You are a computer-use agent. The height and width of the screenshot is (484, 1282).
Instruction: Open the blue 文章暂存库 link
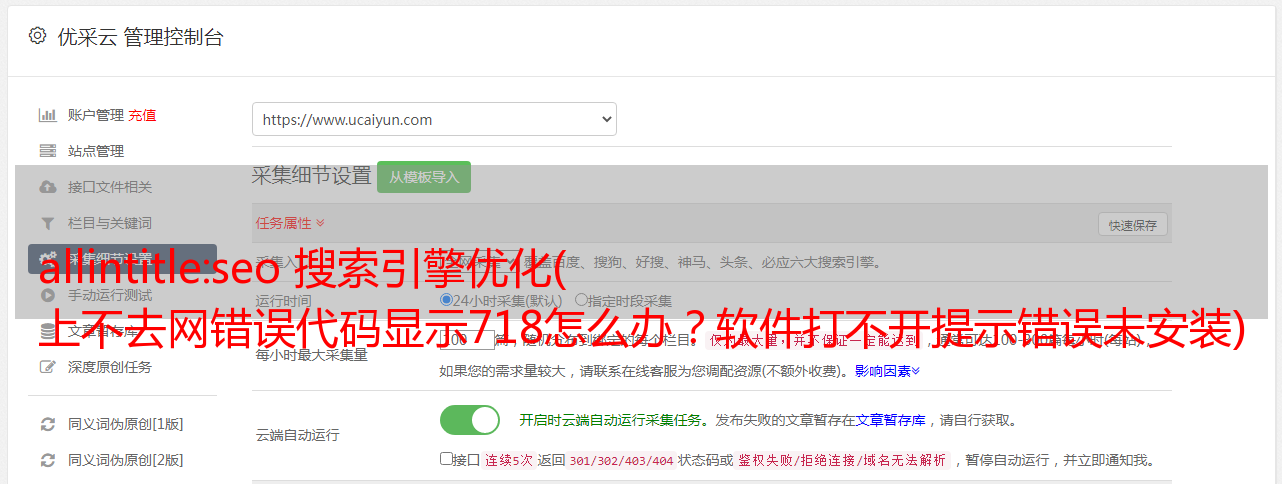click(890, 420)
